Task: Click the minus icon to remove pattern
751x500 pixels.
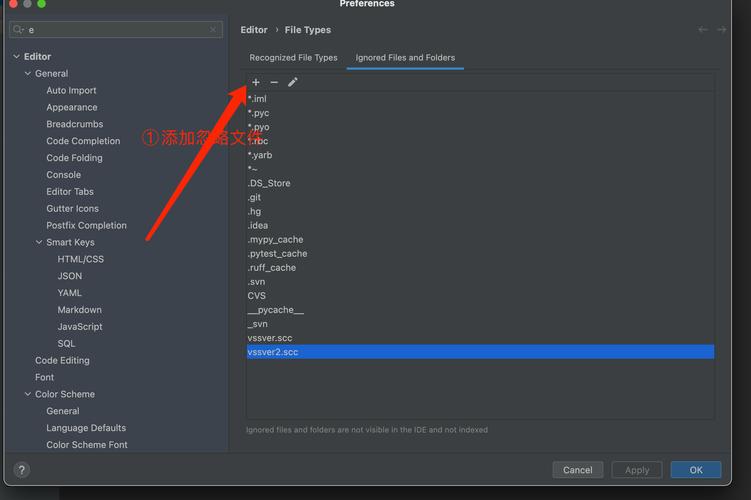Action: (x=274, y=83)
